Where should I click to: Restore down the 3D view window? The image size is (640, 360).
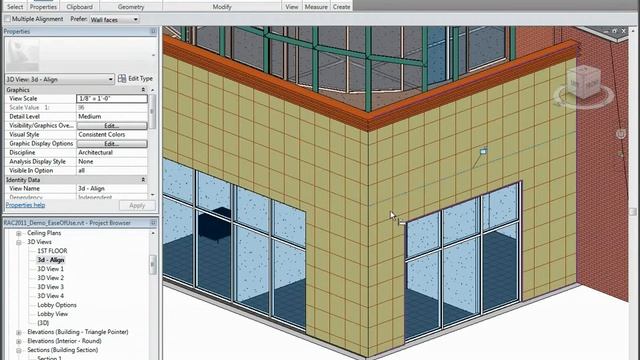pos(615,31)
